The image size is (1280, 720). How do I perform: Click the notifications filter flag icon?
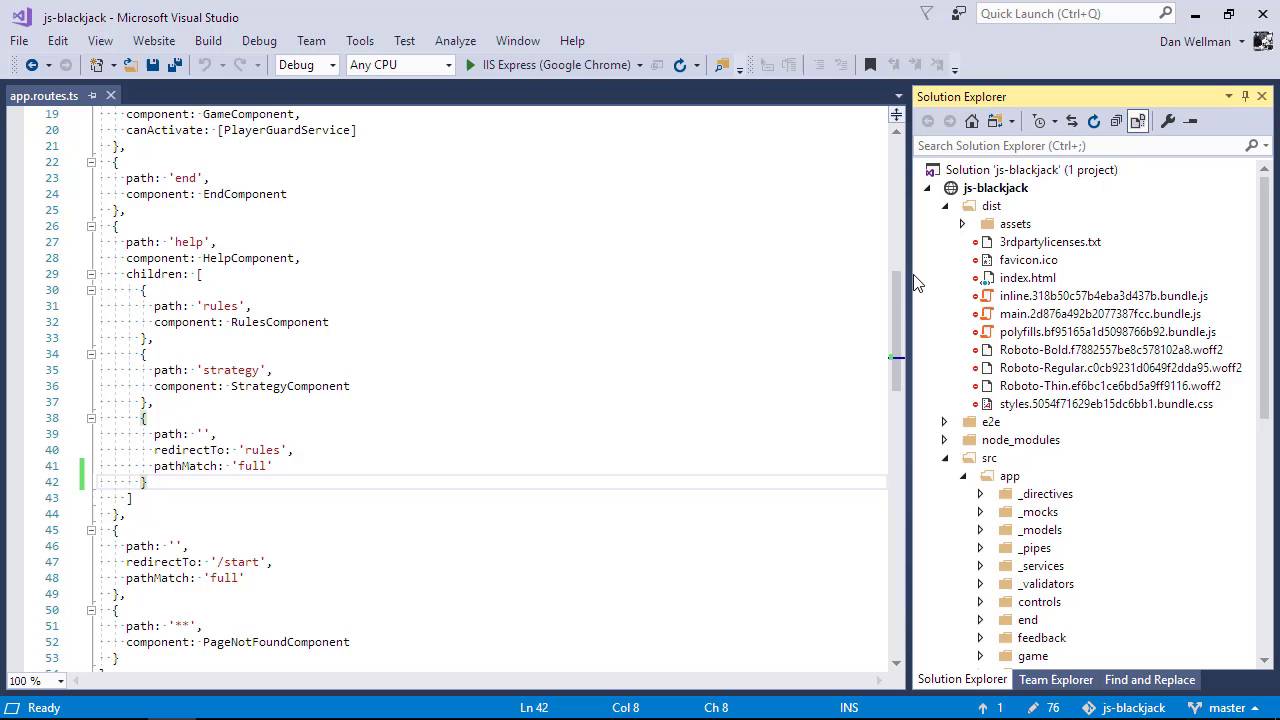(x=927, y=13)
